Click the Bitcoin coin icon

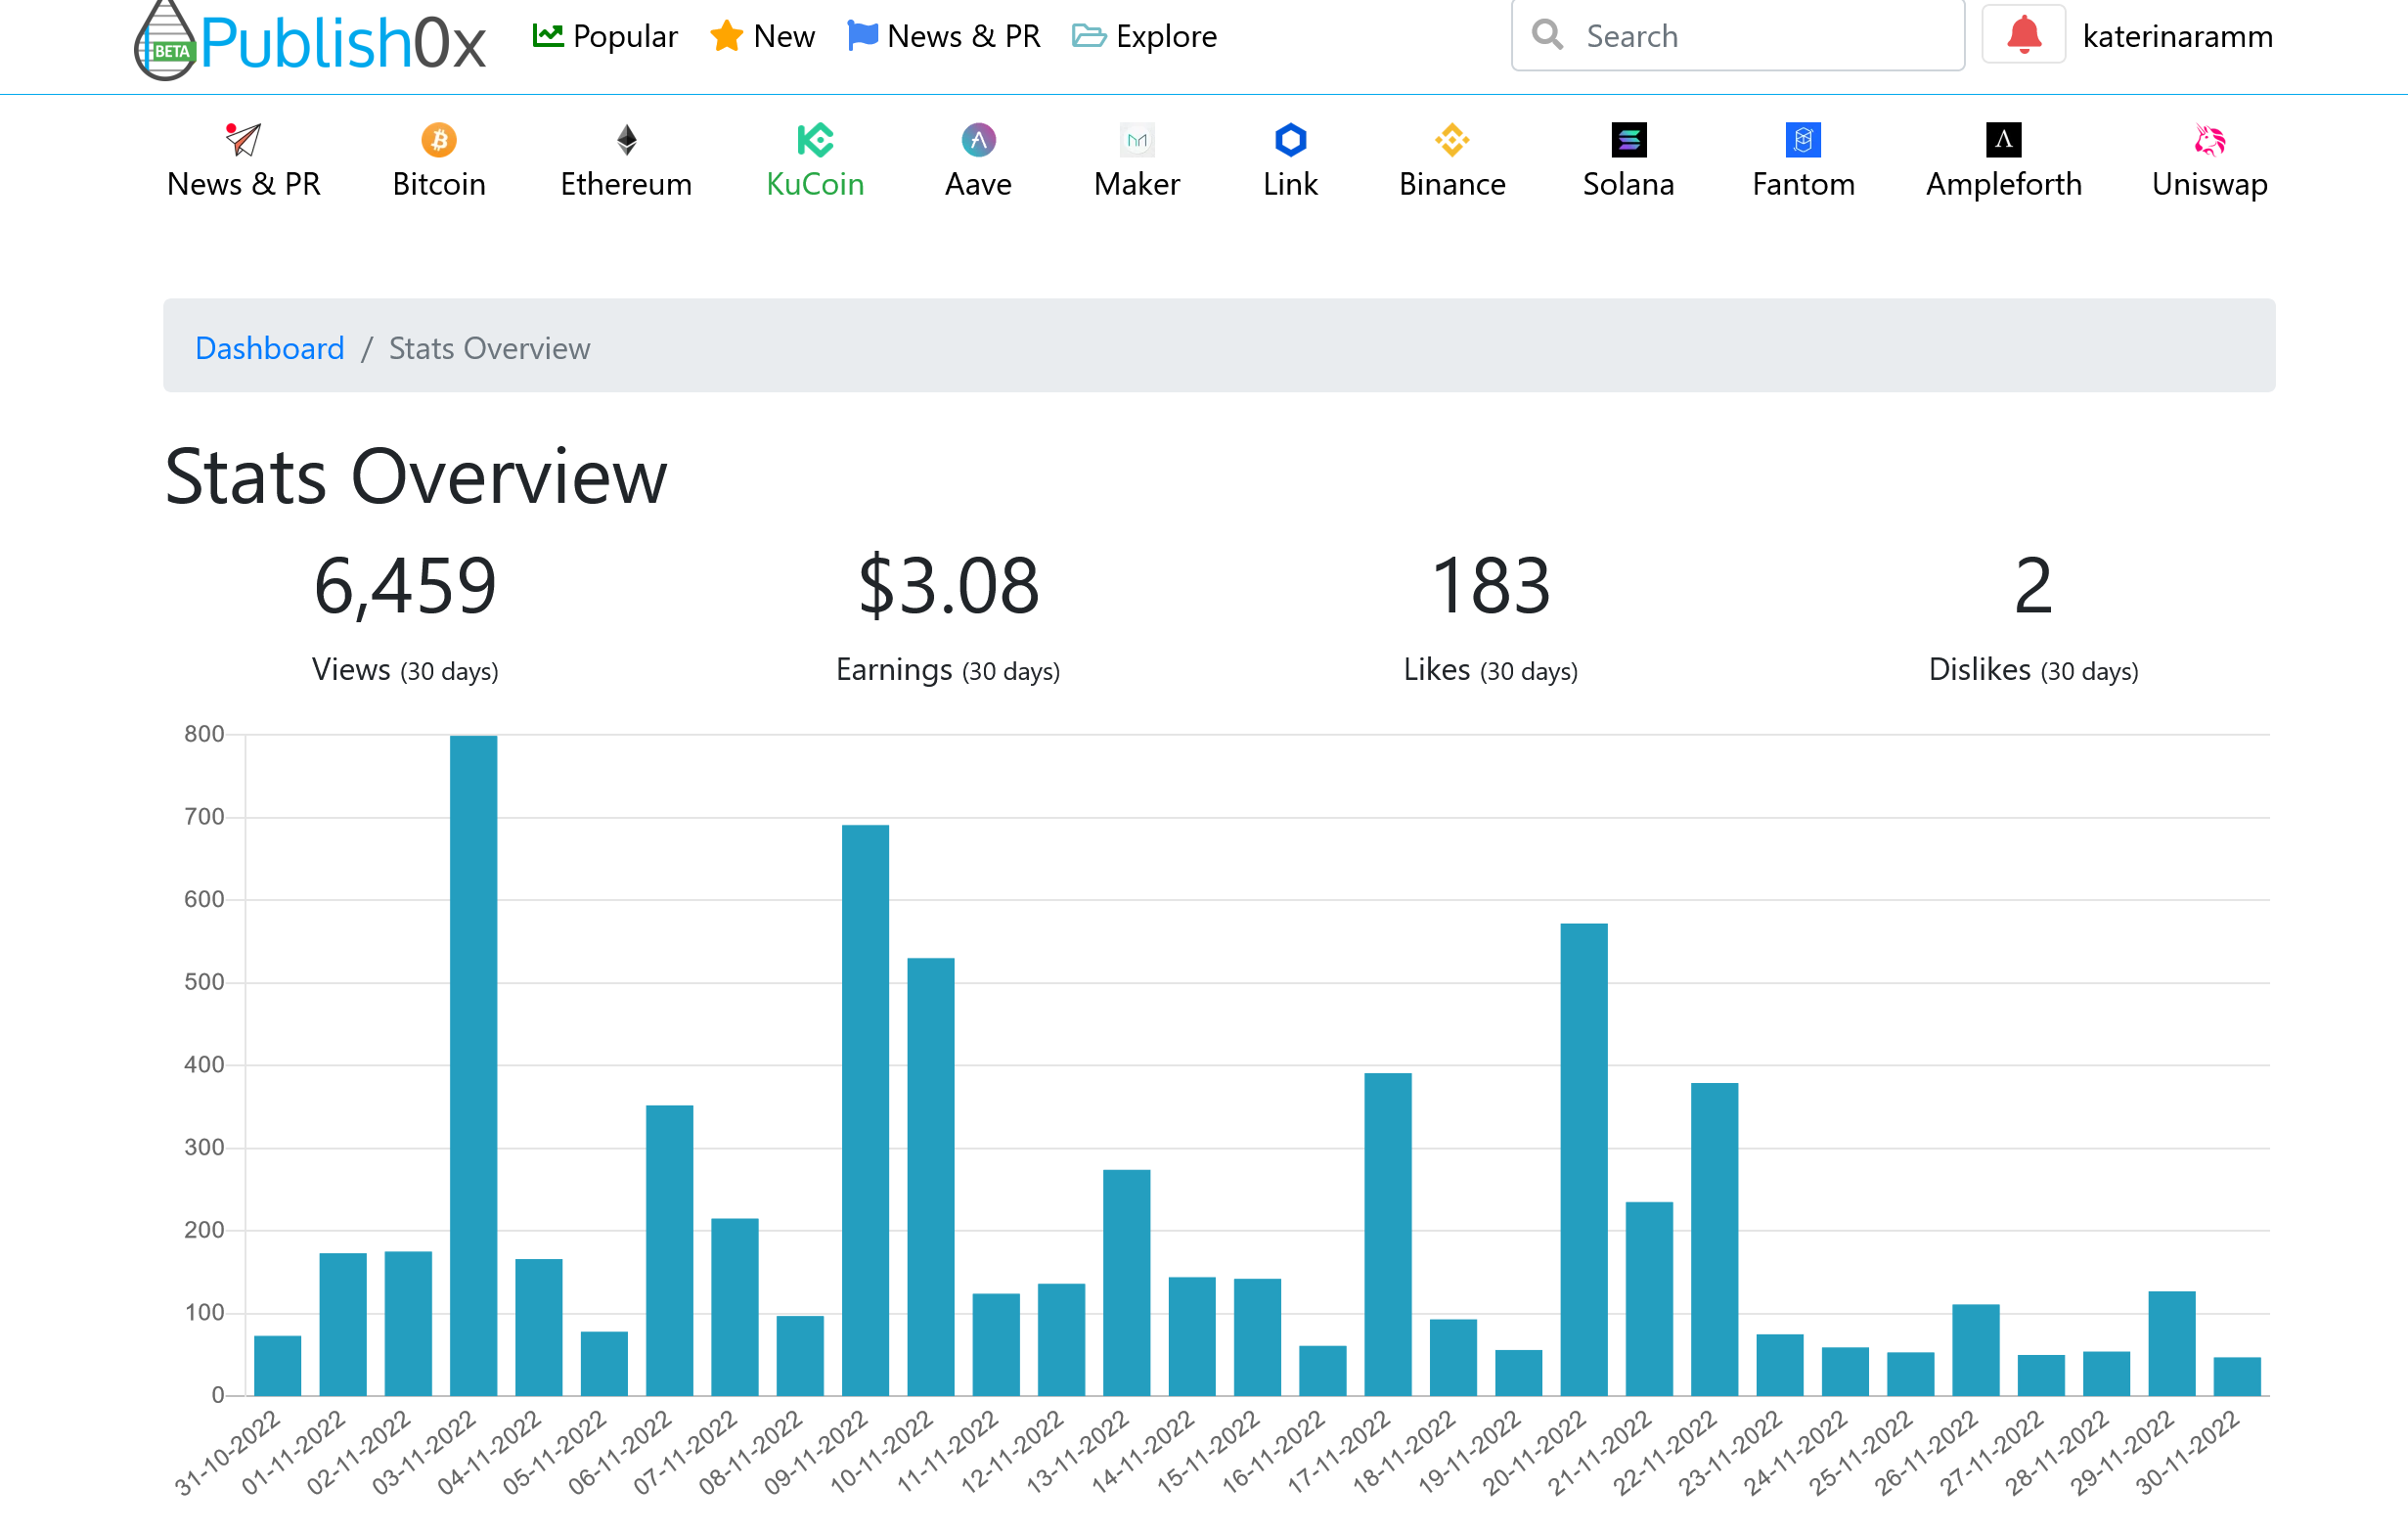[x=439, y=140]
